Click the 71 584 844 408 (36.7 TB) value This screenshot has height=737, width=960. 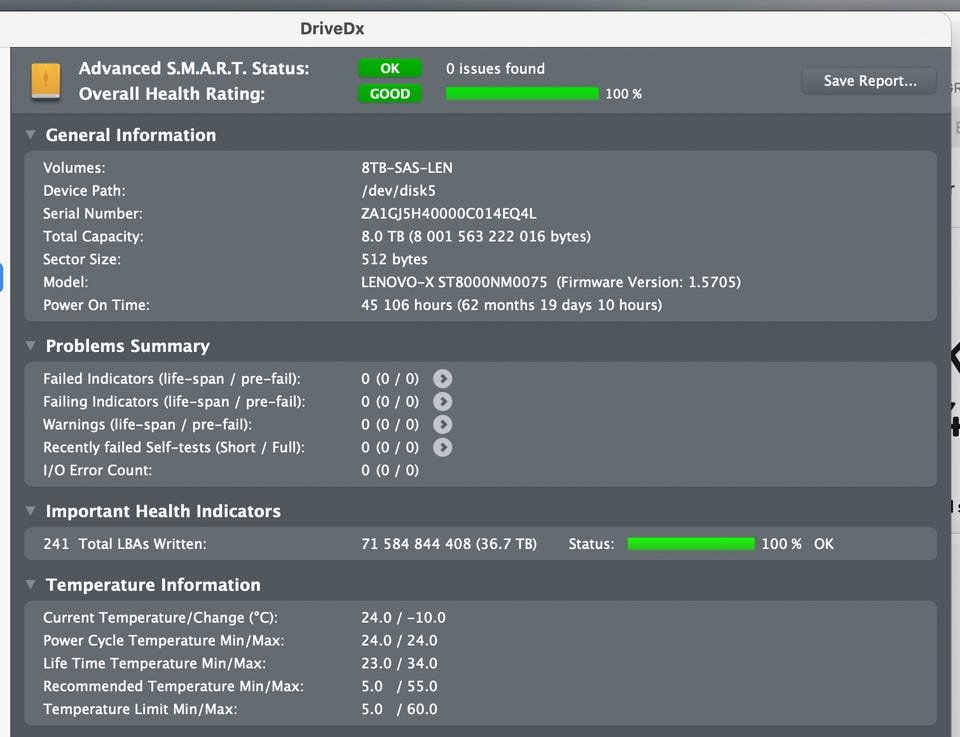tap(449, 544)
